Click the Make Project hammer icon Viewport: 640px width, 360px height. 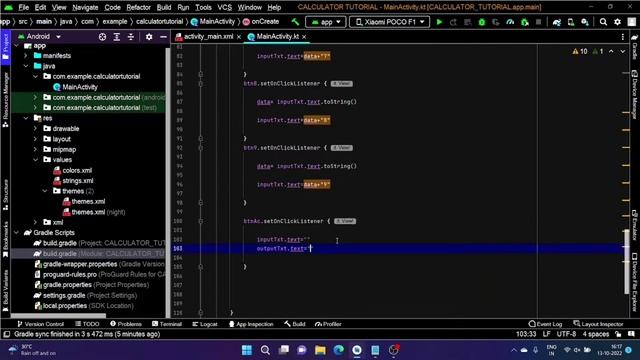tap(295, 22)
